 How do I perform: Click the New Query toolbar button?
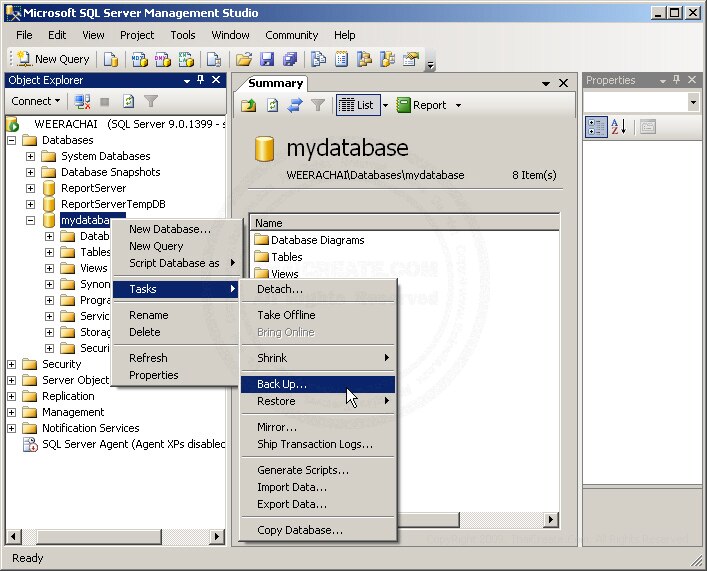click(x=53, y=59)
